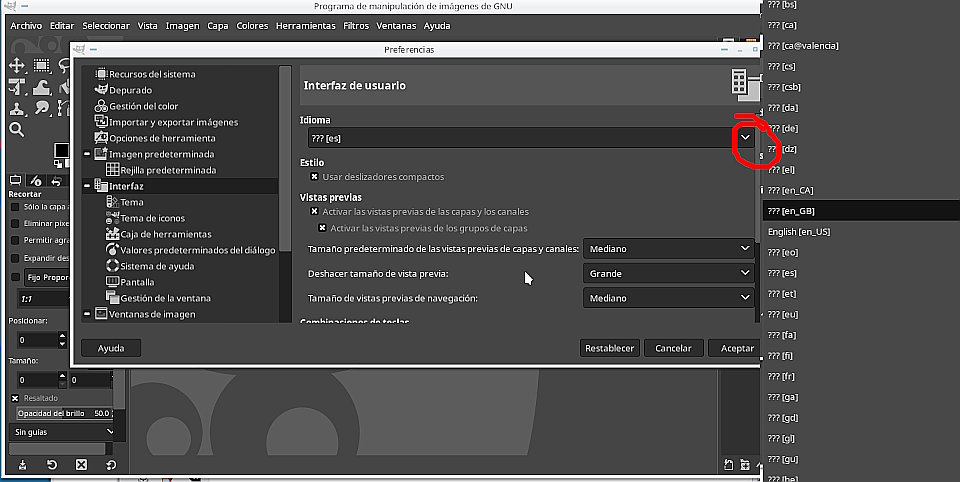Collapse the Interfaz tree node
This screenshot has width=960, height=482.
point(87,186)
